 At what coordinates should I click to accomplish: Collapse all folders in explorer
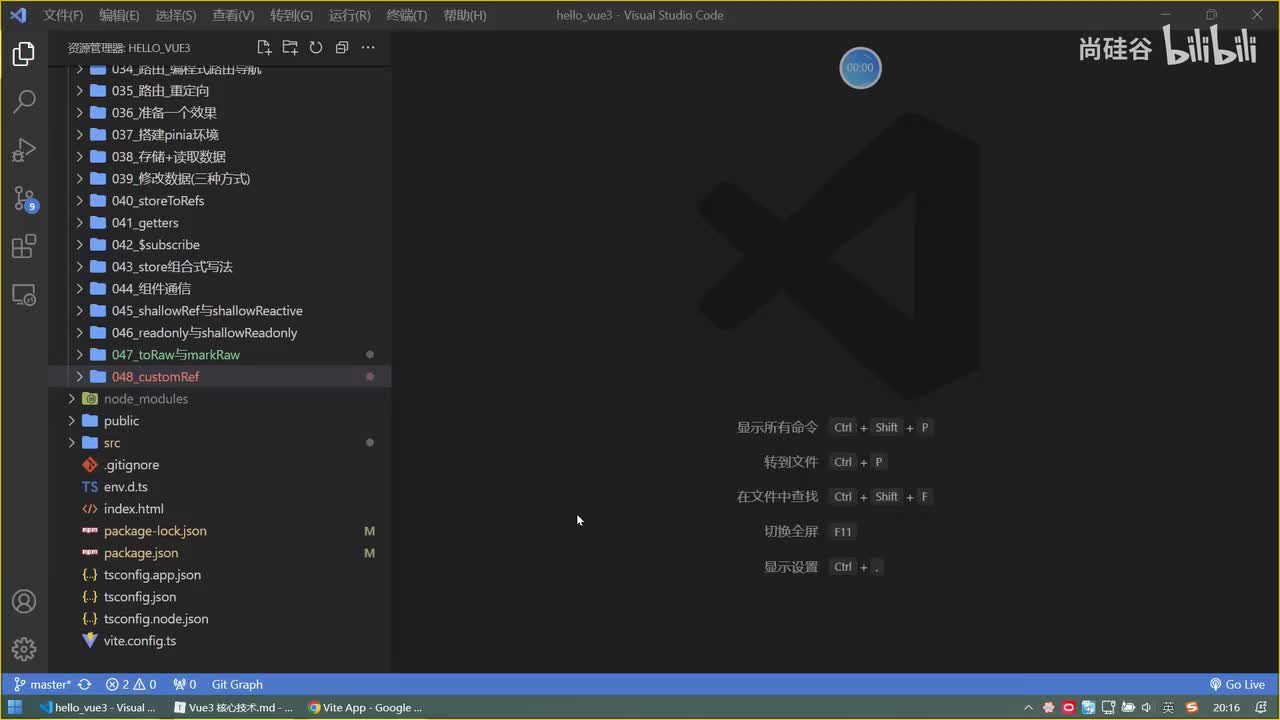coord(342,47)
